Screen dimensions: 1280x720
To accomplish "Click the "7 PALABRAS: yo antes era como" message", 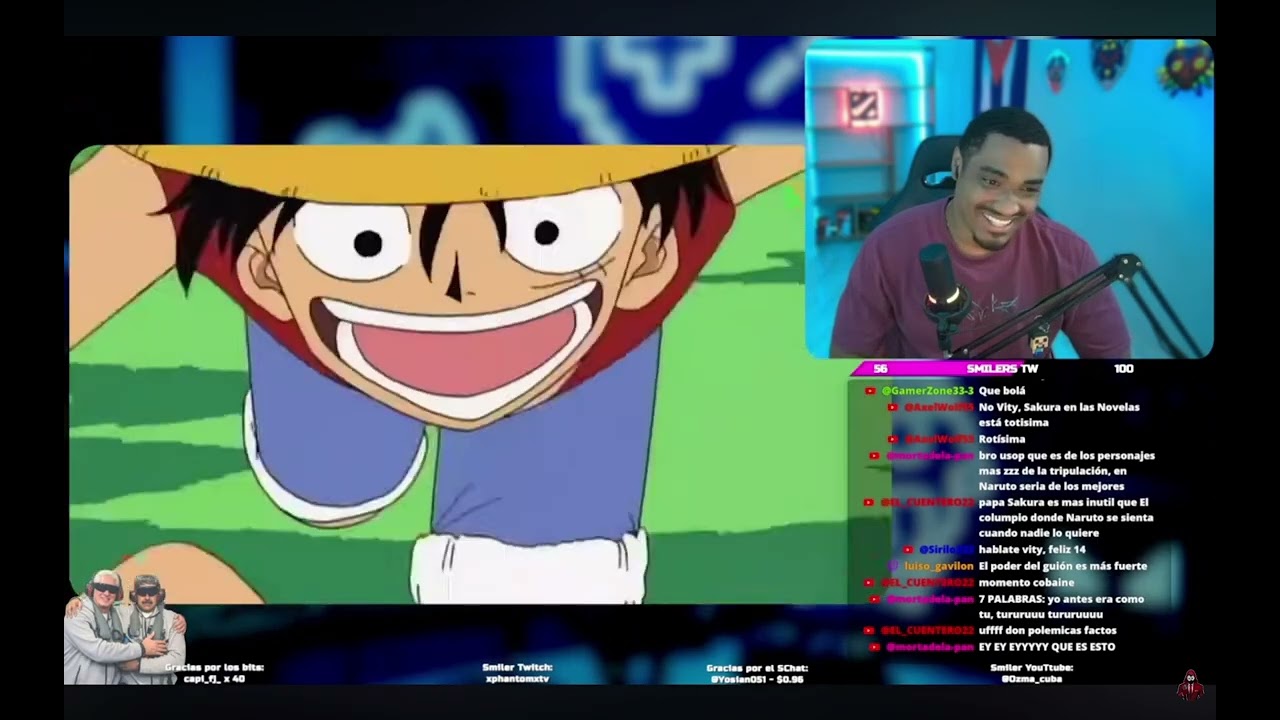I will (1061, 607).
